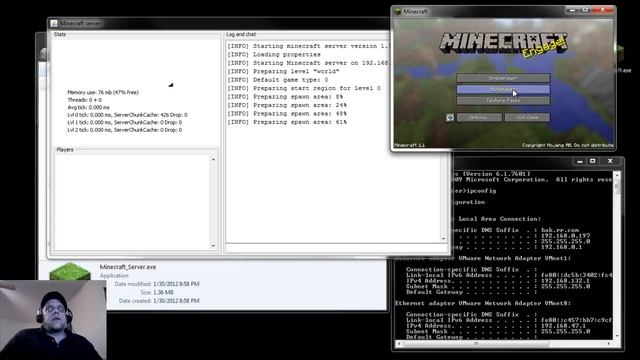
Task: Click IP address 192.168.0.197 in console
Action: coord(565,236)
